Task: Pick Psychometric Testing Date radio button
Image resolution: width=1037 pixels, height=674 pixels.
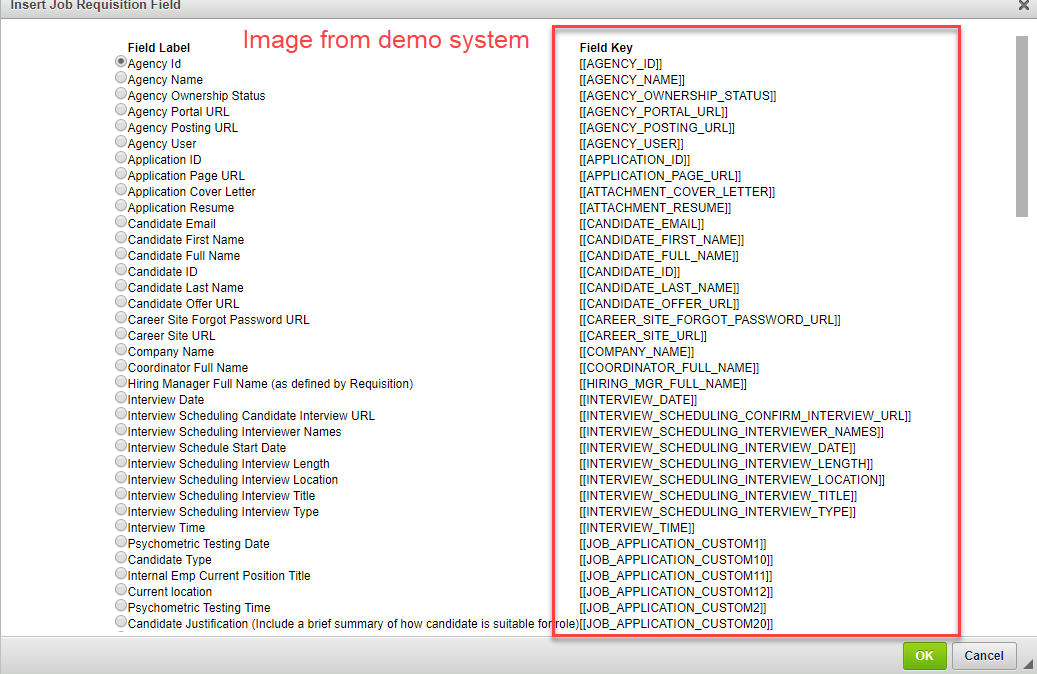Action: pyautogui.click(x=120, y=542)
